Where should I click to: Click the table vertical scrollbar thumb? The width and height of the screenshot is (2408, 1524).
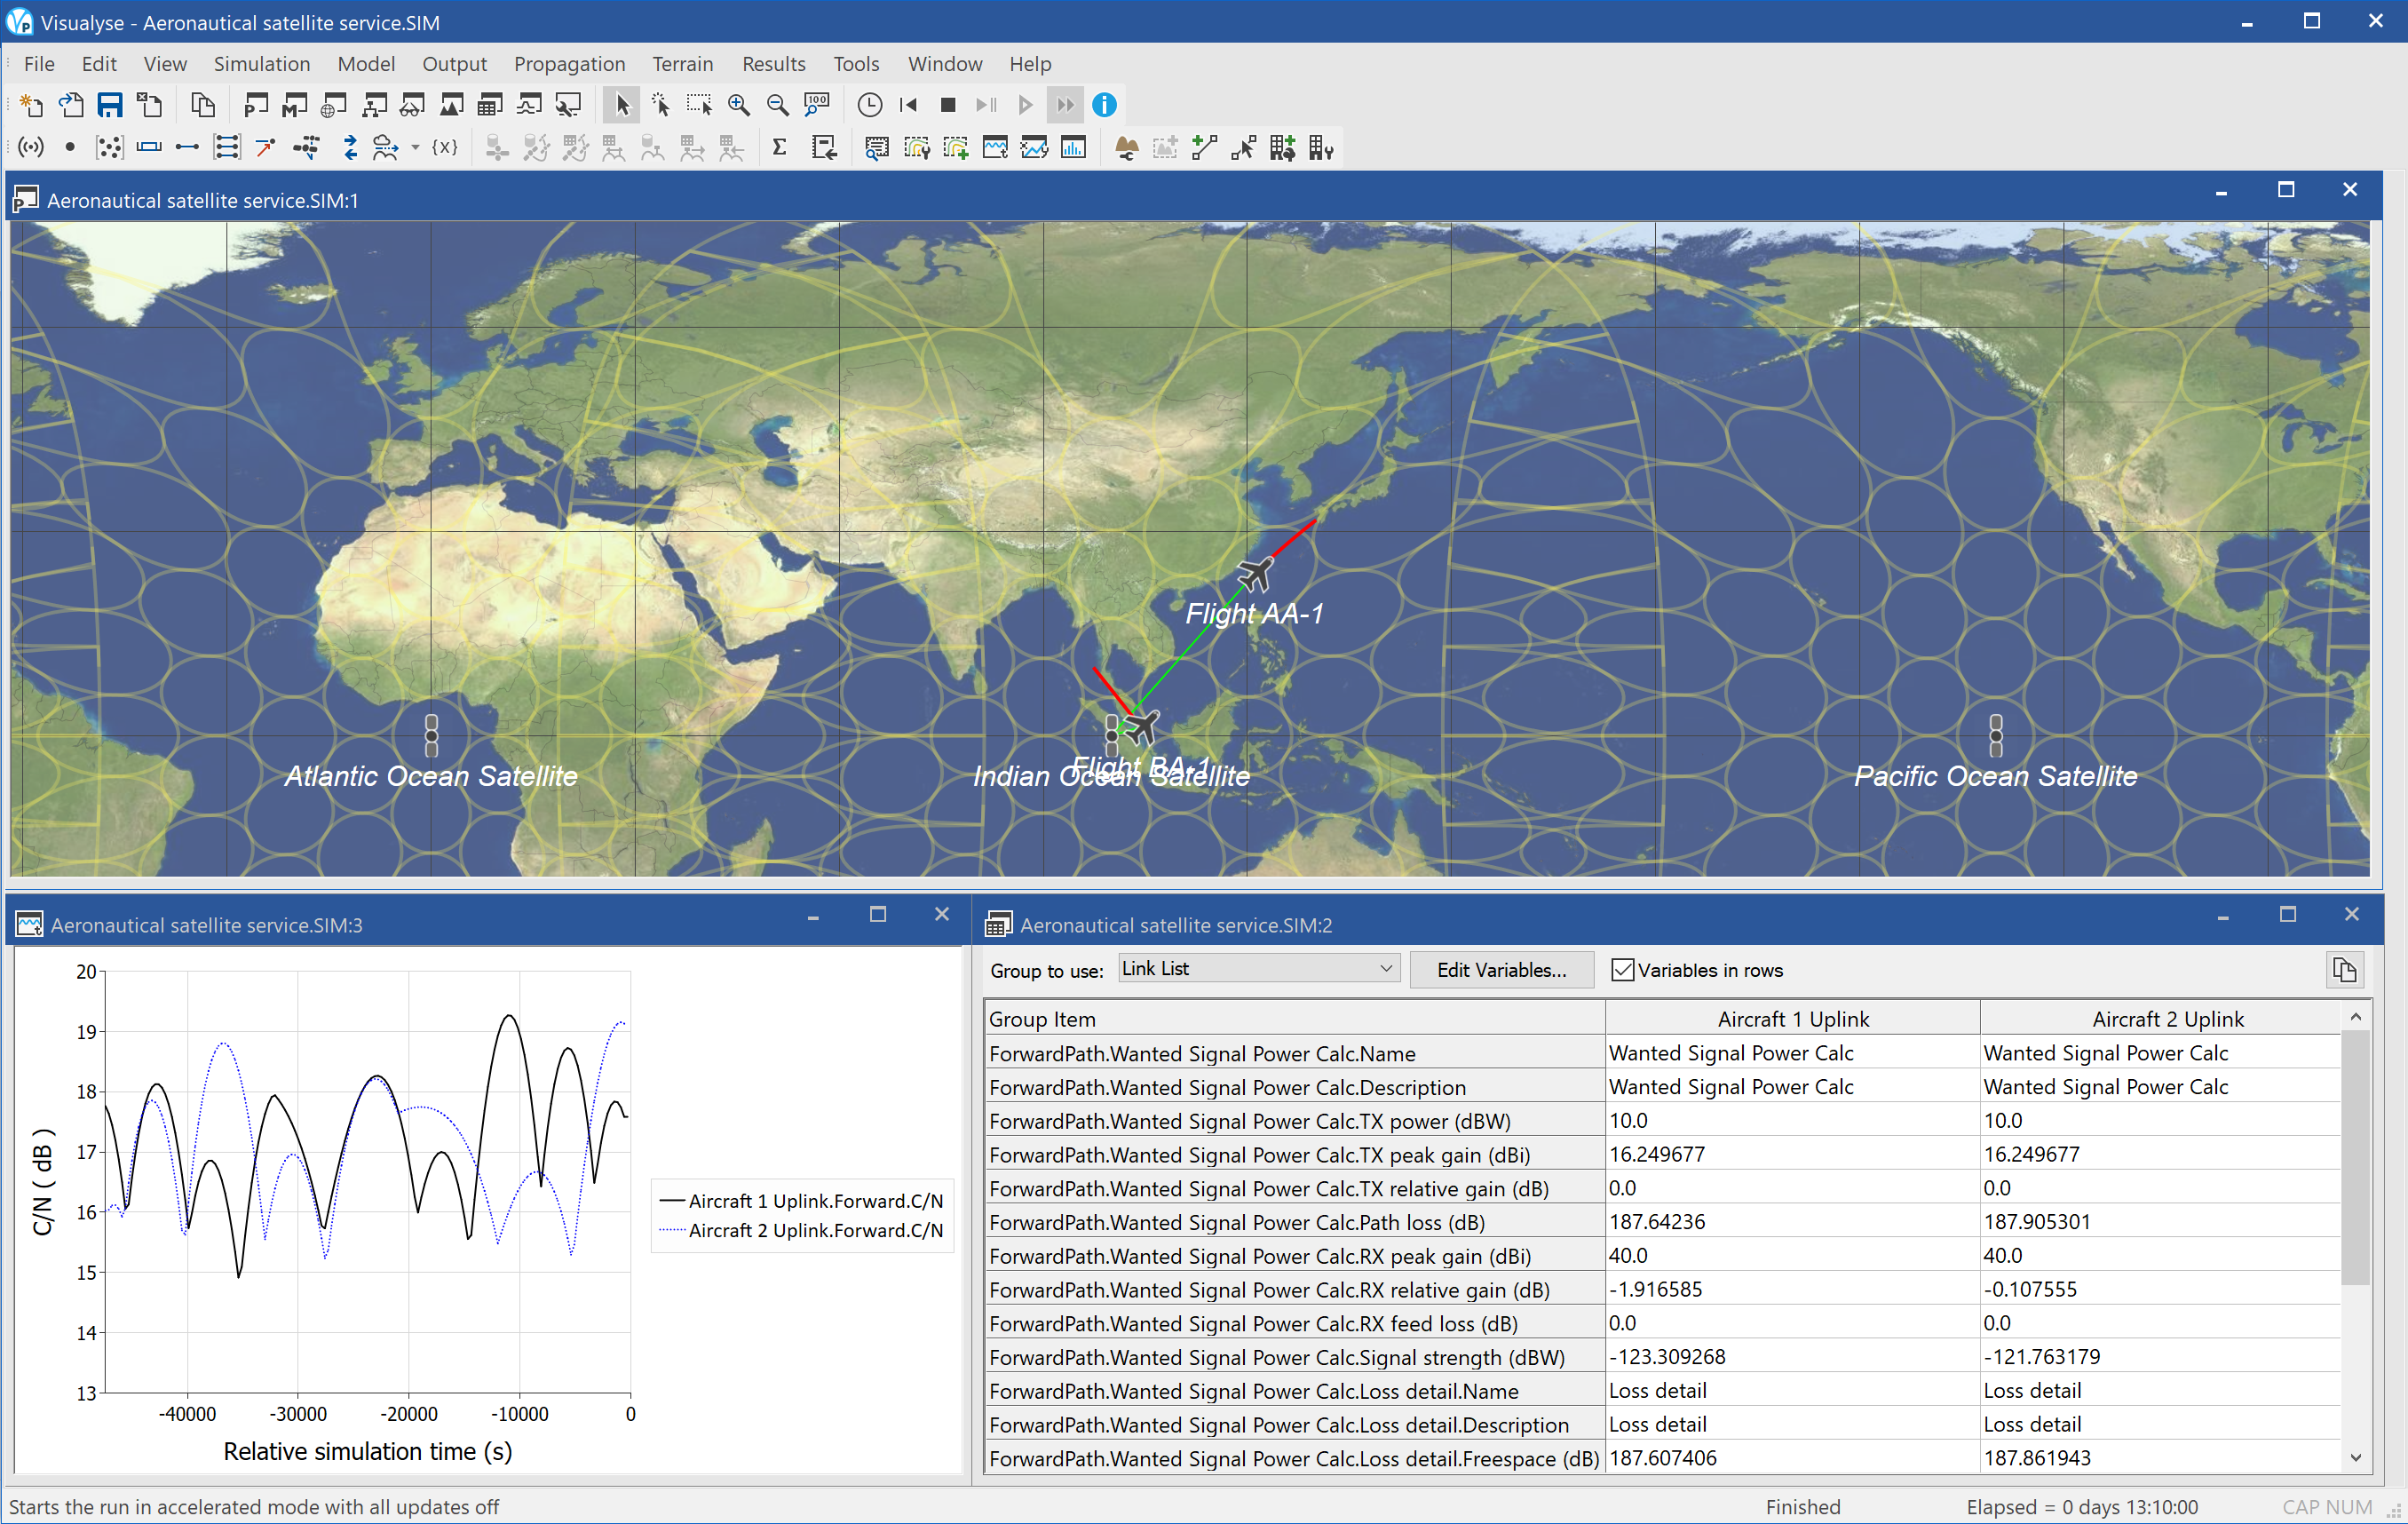pyautogui.click(x=2355, y=1157)
